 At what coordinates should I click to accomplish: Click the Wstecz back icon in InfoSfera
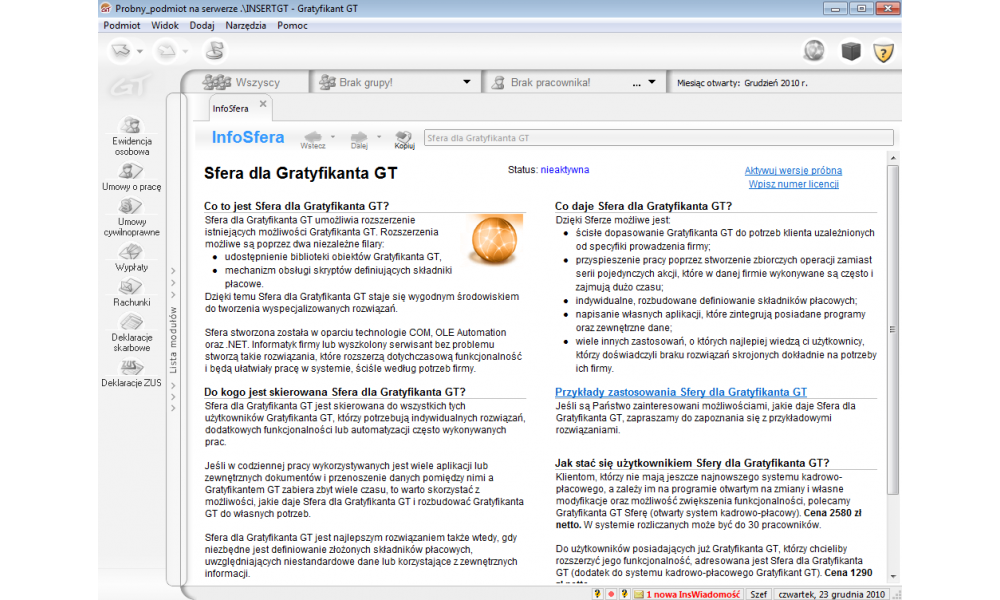coord(312,139)
